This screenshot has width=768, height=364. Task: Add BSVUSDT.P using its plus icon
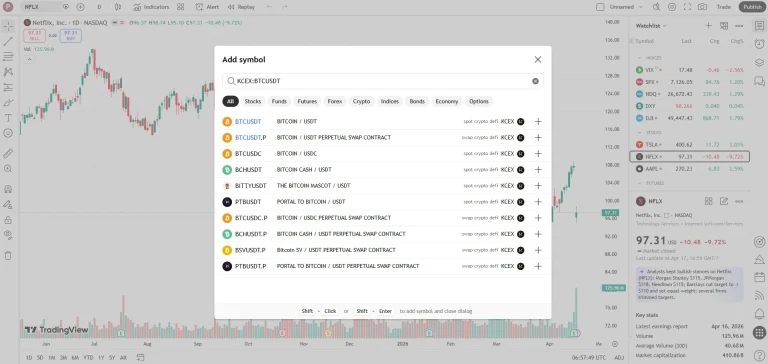538,250
